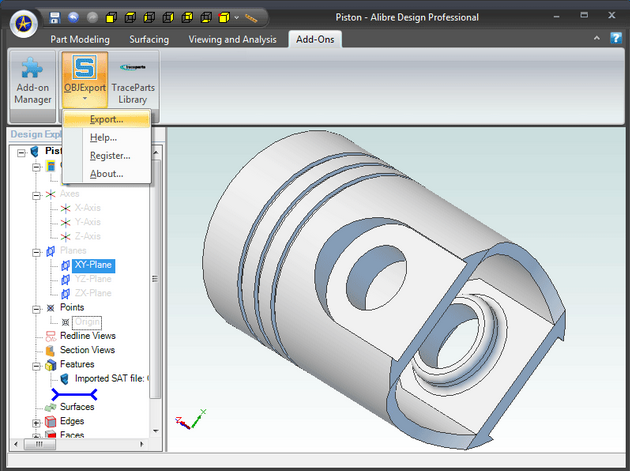Click the Save icon in quick access toolbar
Screen dimensions: 630x471
coord(55,17)
